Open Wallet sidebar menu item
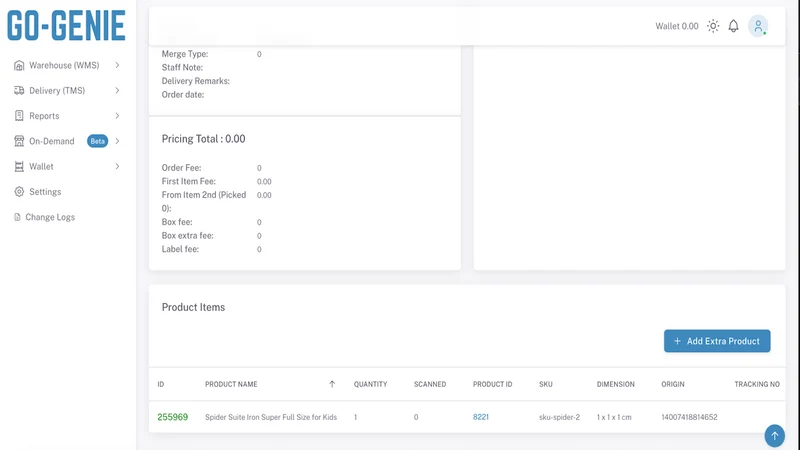The width and height of the screenshot is (800, 450). tap(41, 166)
